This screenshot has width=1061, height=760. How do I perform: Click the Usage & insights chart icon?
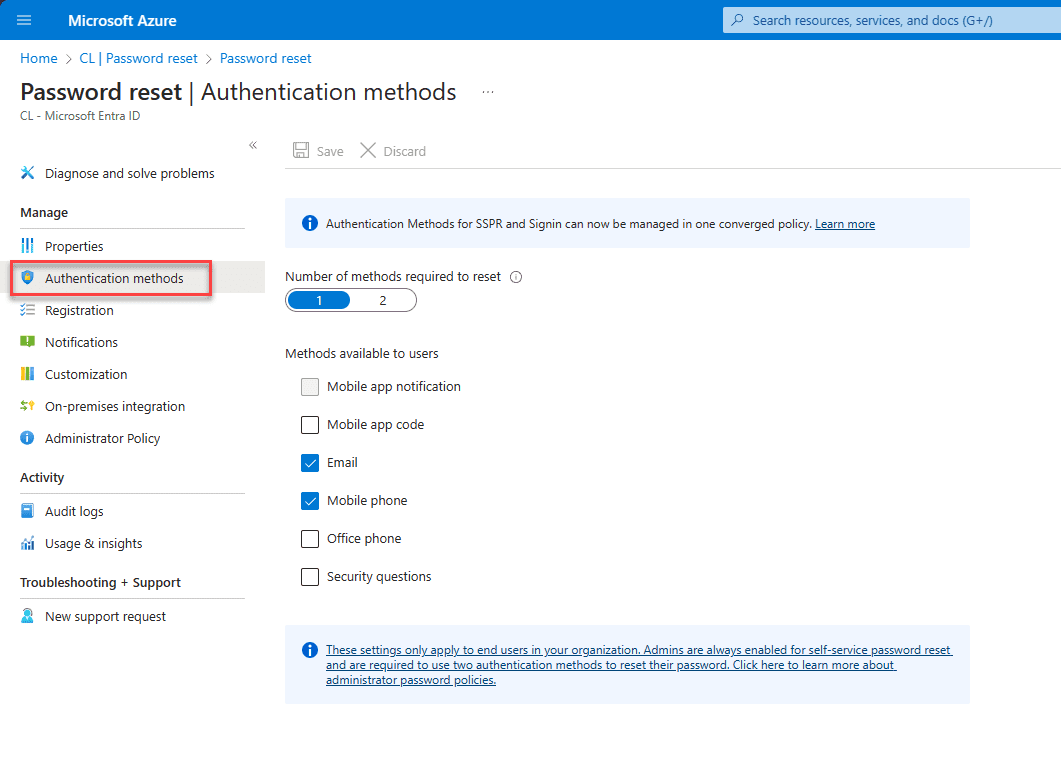pos(27,543)
